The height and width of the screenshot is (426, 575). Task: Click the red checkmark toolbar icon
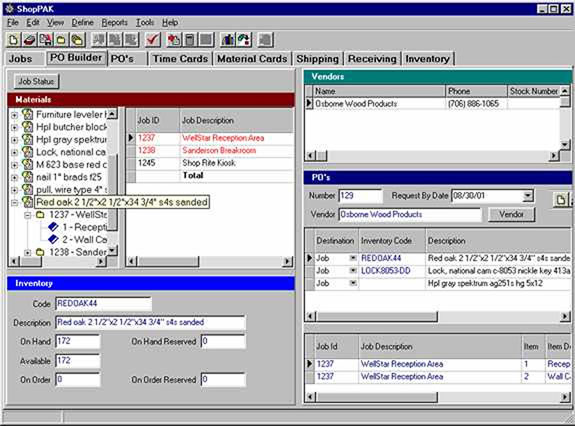(153, 40)
